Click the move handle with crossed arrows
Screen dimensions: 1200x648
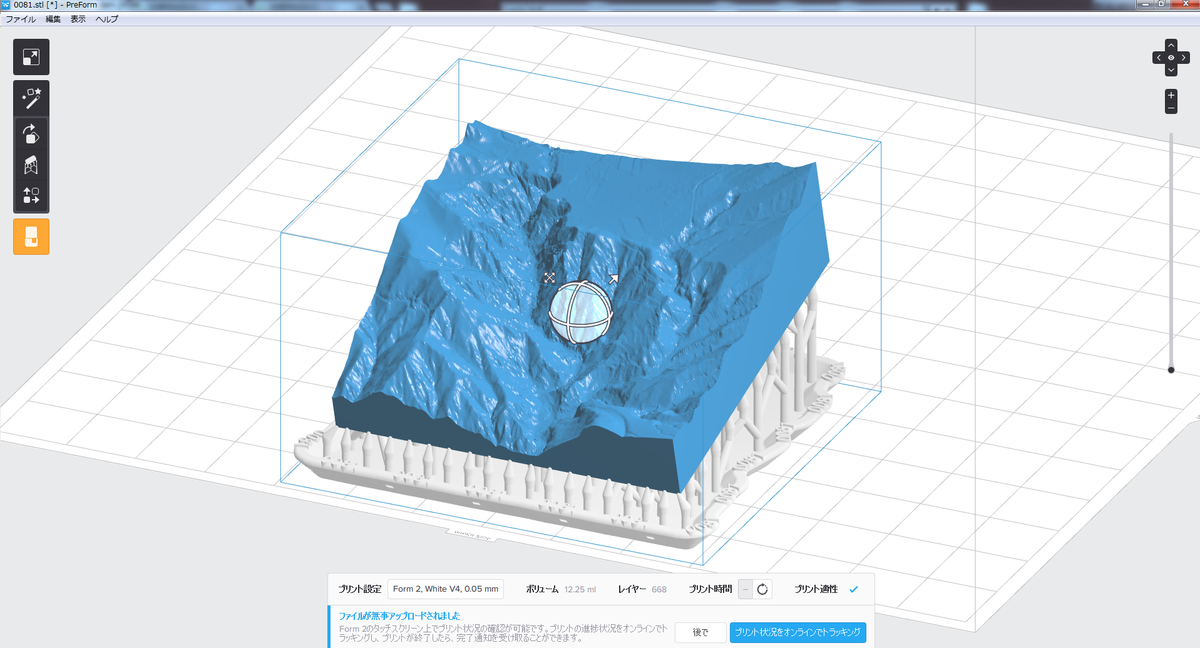[549, 277]
